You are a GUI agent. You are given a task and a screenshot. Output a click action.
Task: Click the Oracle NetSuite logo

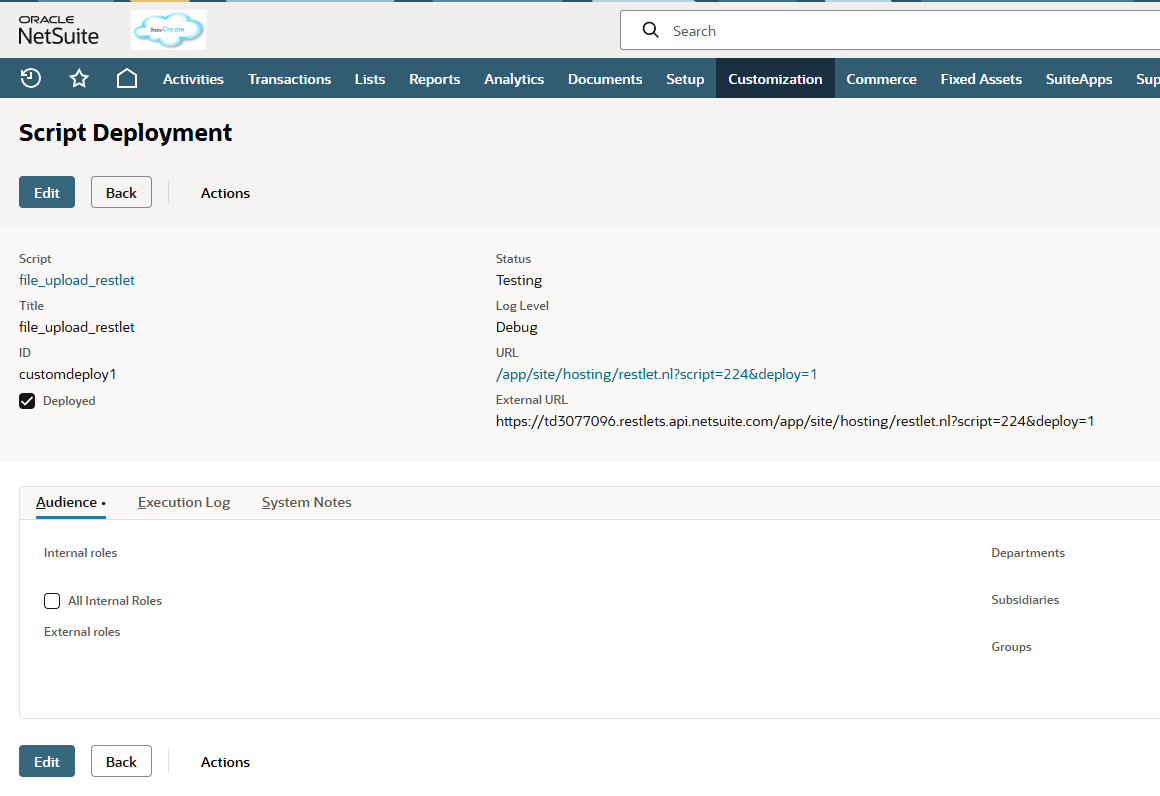(59, 31)
